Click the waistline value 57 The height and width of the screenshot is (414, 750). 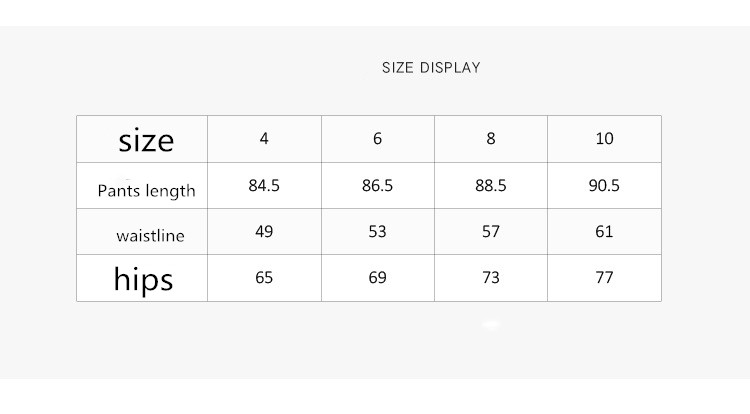491,232
